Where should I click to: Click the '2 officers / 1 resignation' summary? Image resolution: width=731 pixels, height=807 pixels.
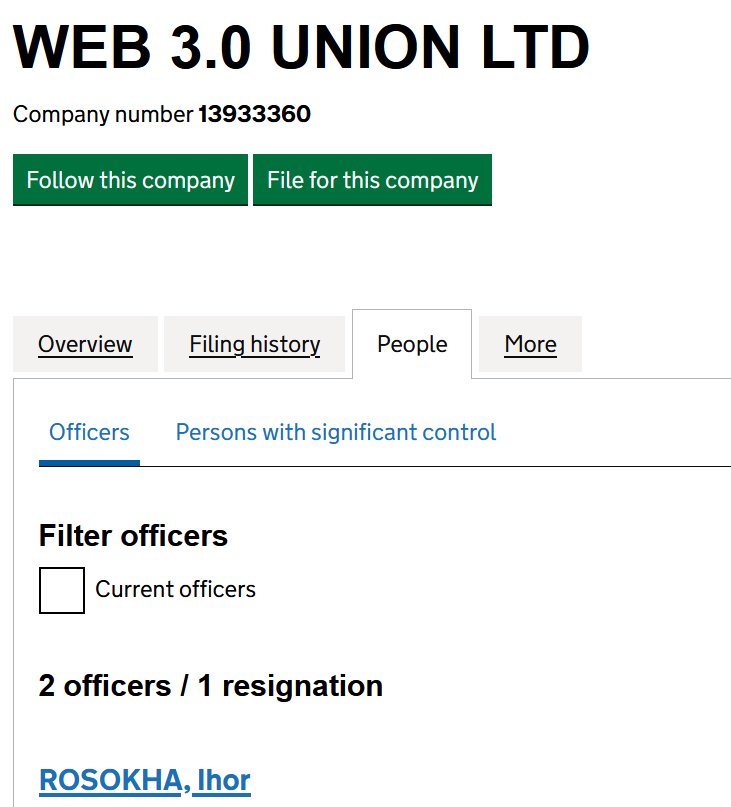click(x=210, y=686)
